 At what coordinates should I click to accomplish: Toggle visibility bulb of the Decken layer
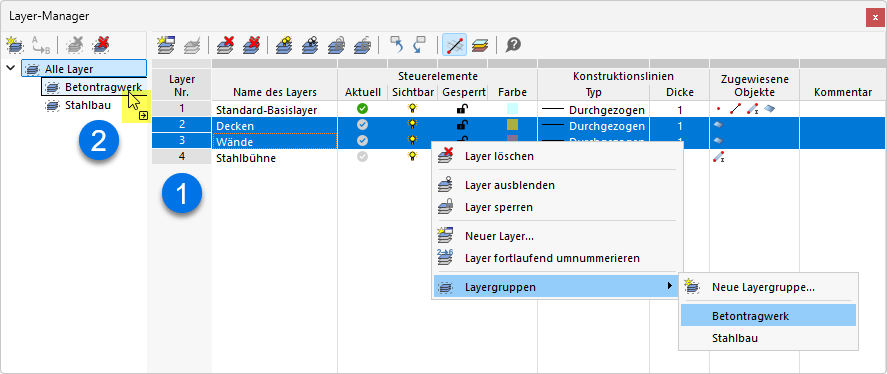point(413,124)
